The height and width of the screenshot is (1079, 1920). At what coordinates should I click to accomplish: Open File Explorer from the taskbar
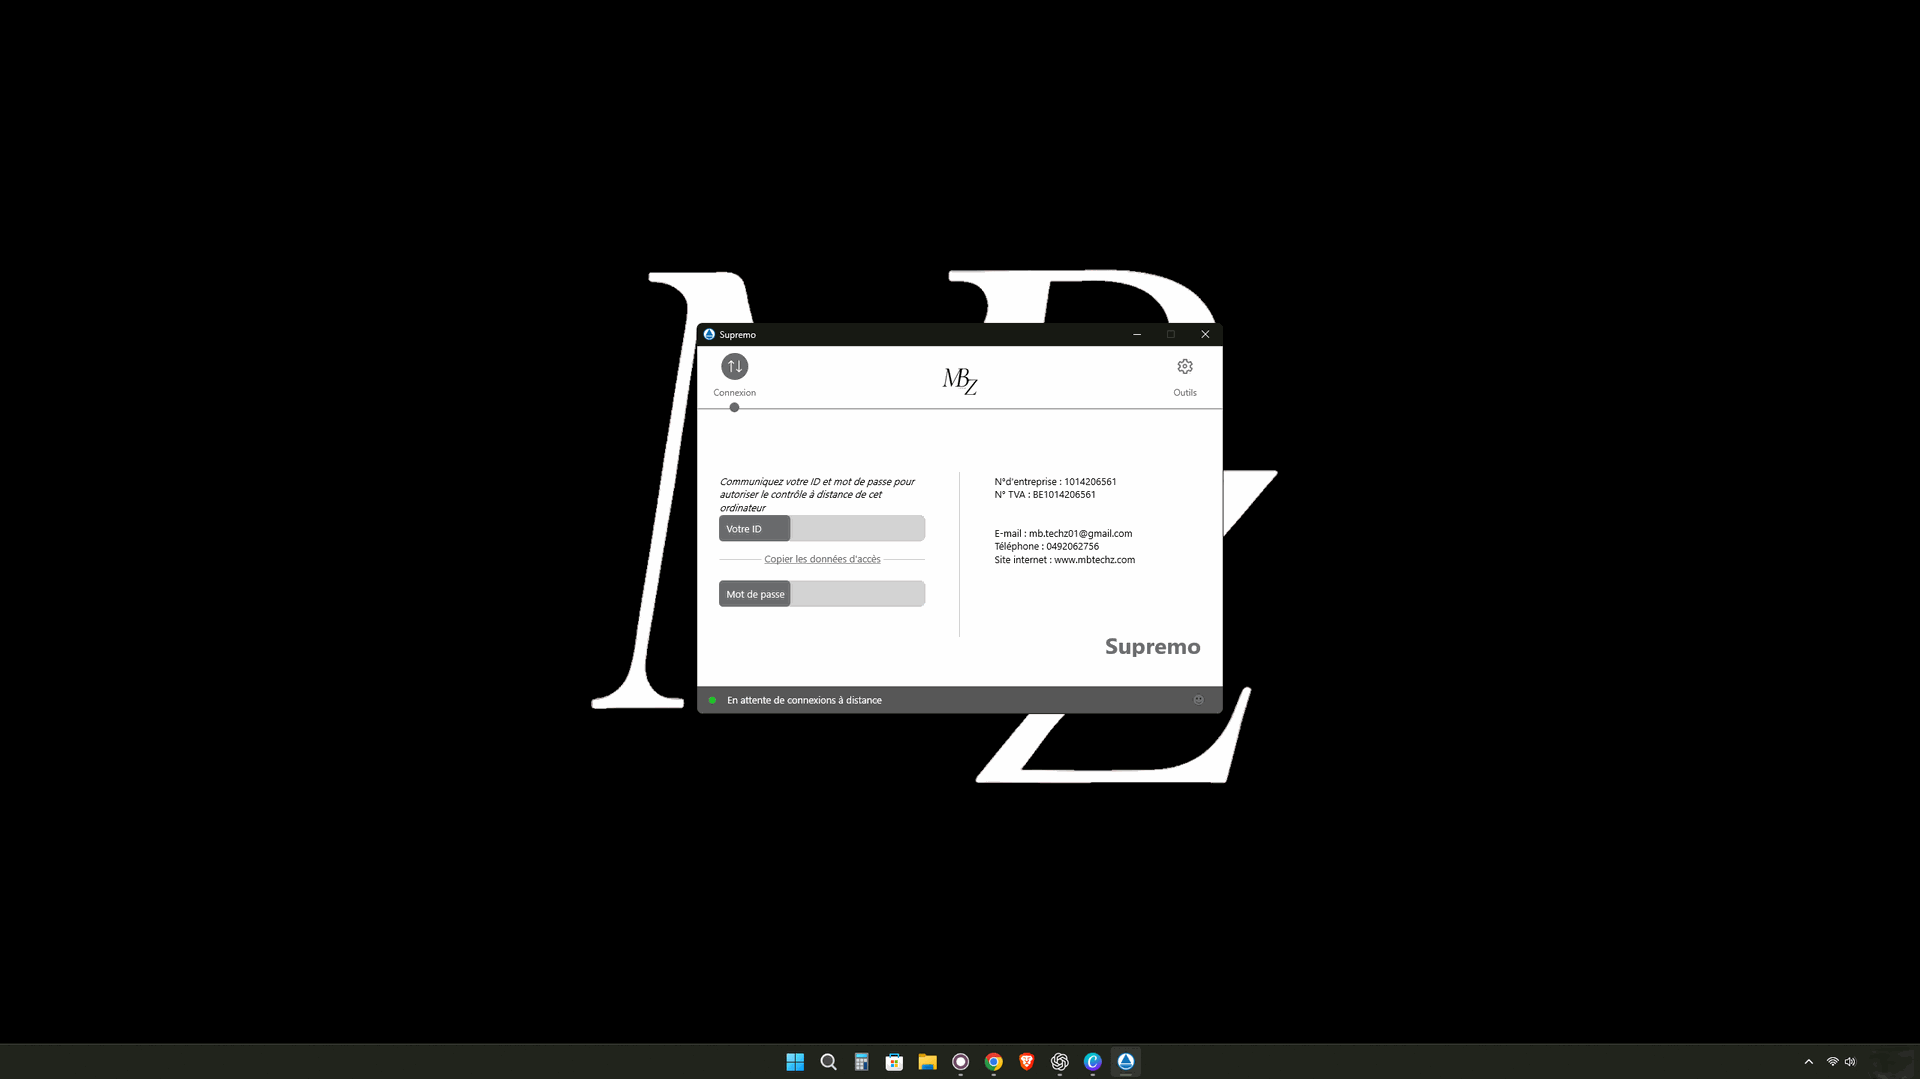click(927, 1062)
